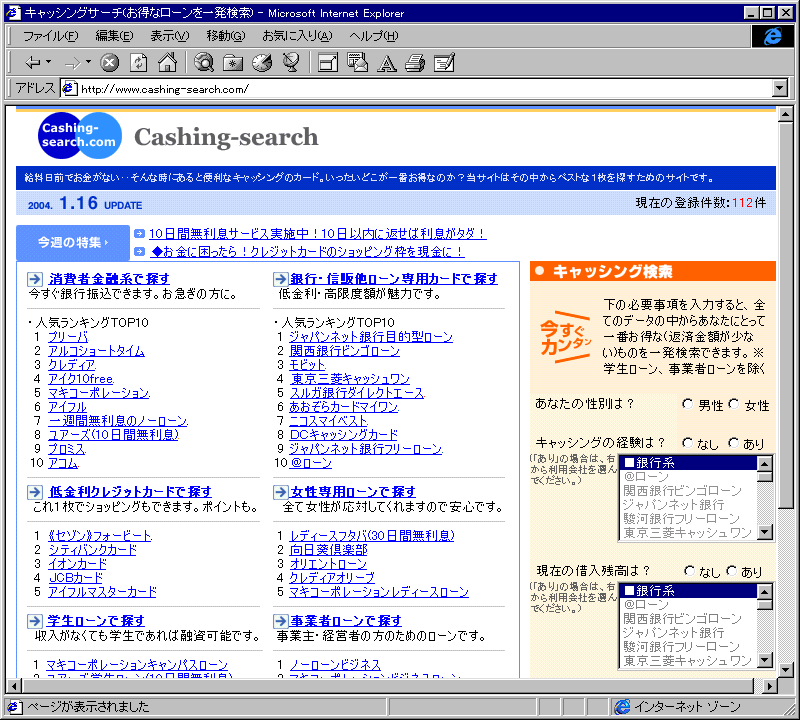Image resolution: width=800 pixels, height=720 pixels.
Task: Click the arrow icon beside 女性専用ローンで探す
Action: pos(281,492)
